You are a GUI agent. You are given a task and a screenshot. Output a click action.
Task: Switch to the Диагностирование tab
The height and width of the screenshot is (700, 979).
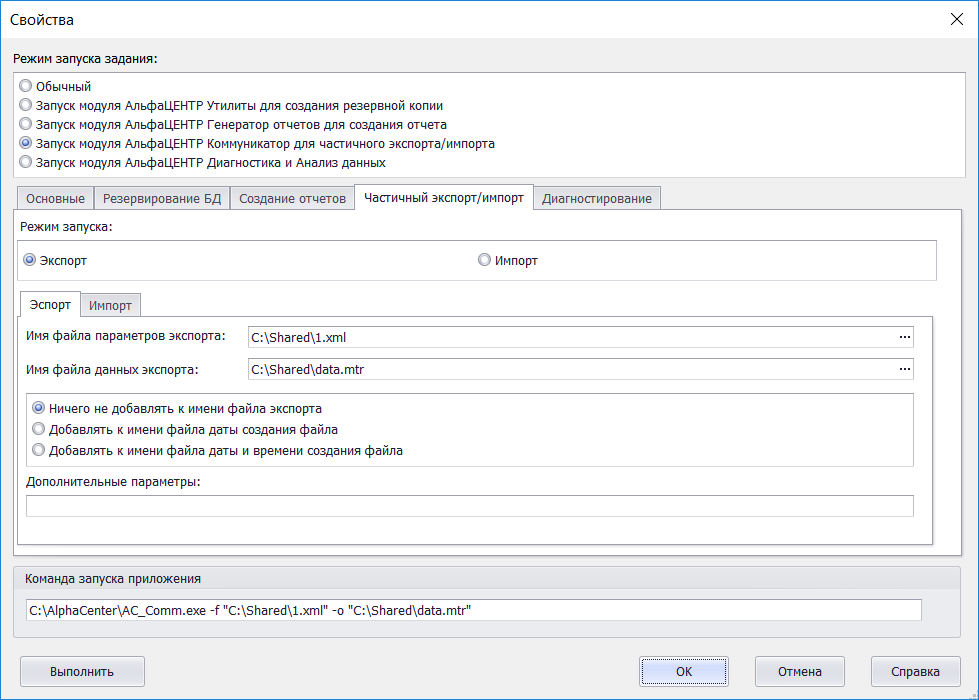coord(596,198)
